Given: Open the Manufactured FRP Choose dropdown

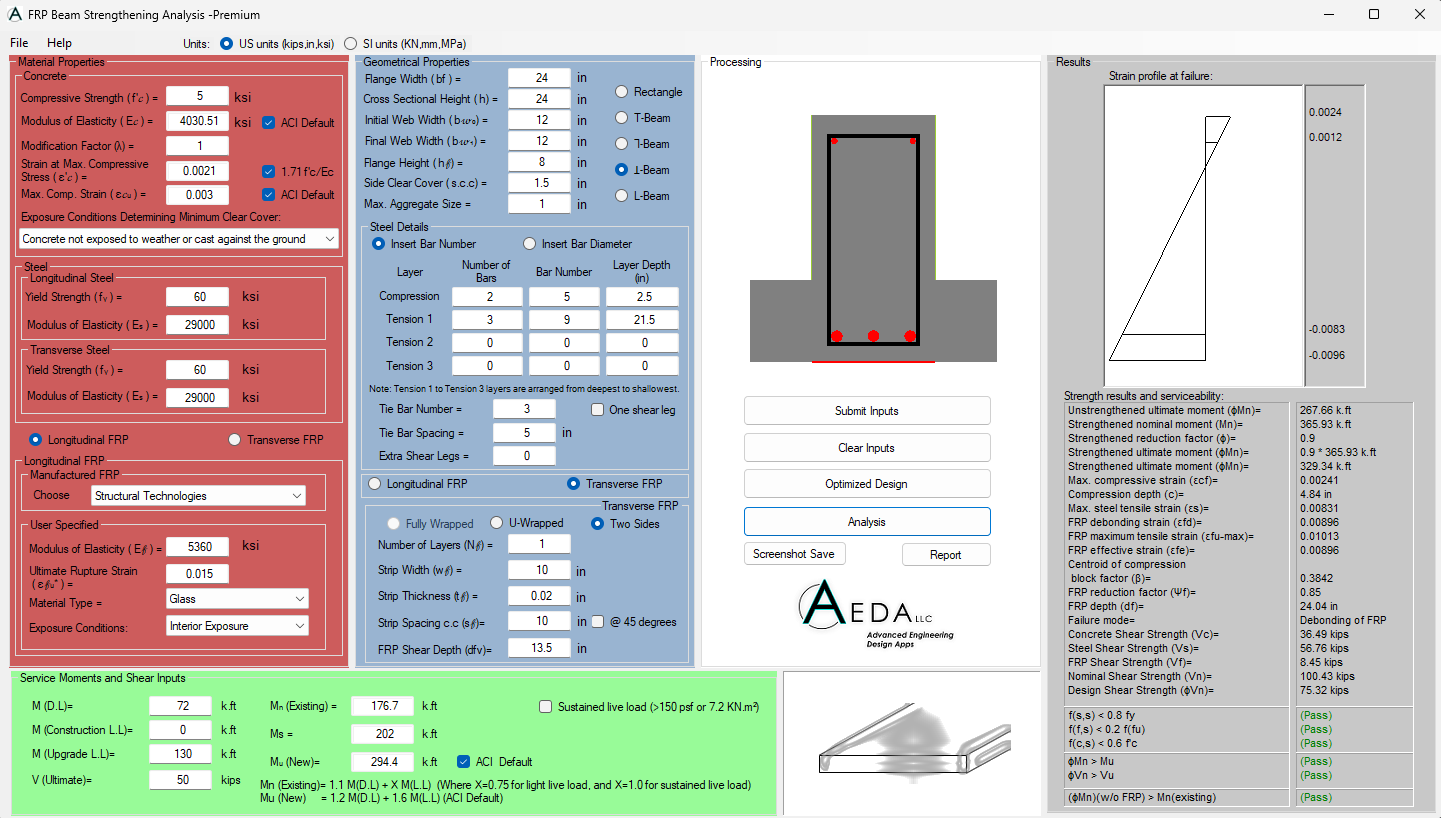Looking at the screenshot, I should click(x=198, y=496).
